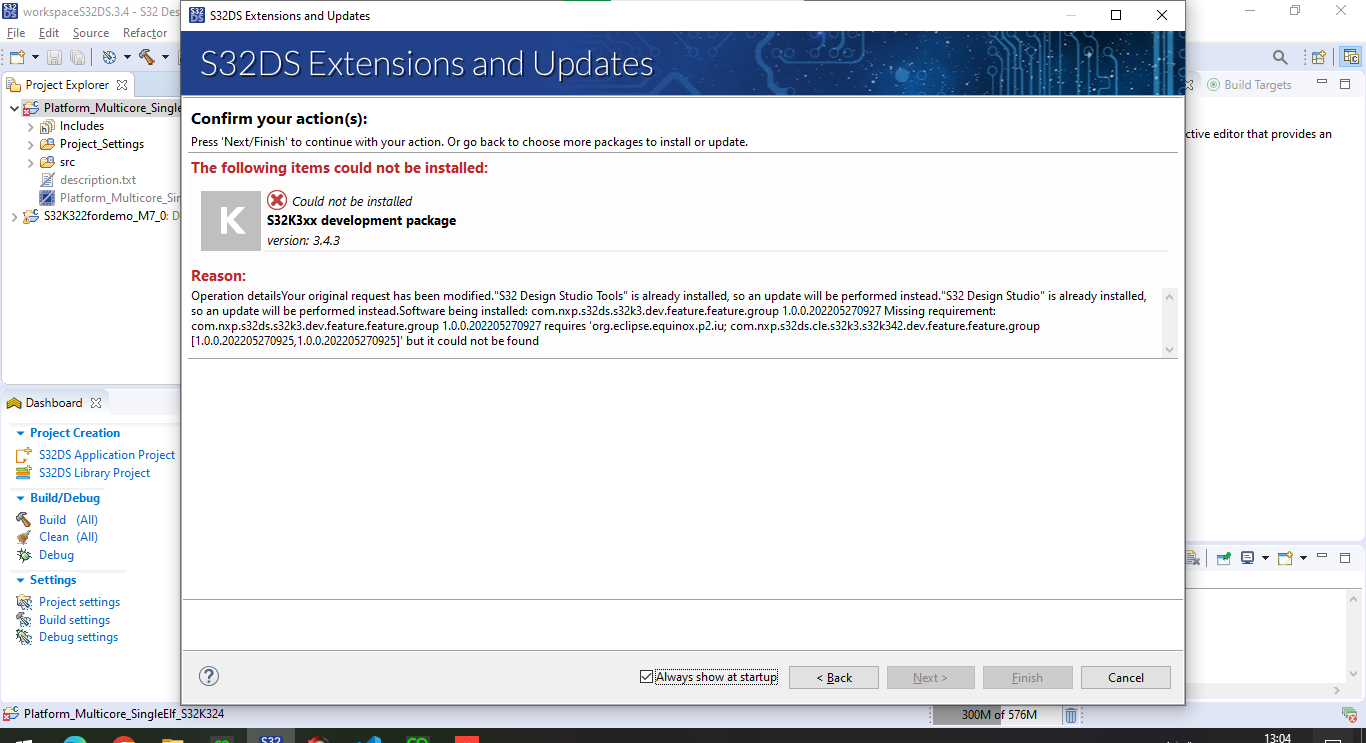The width and height of the screenshot is (1366, 743).
Task: Launch S32 Design Studio from the taskbar
Action: pos(271,737)
